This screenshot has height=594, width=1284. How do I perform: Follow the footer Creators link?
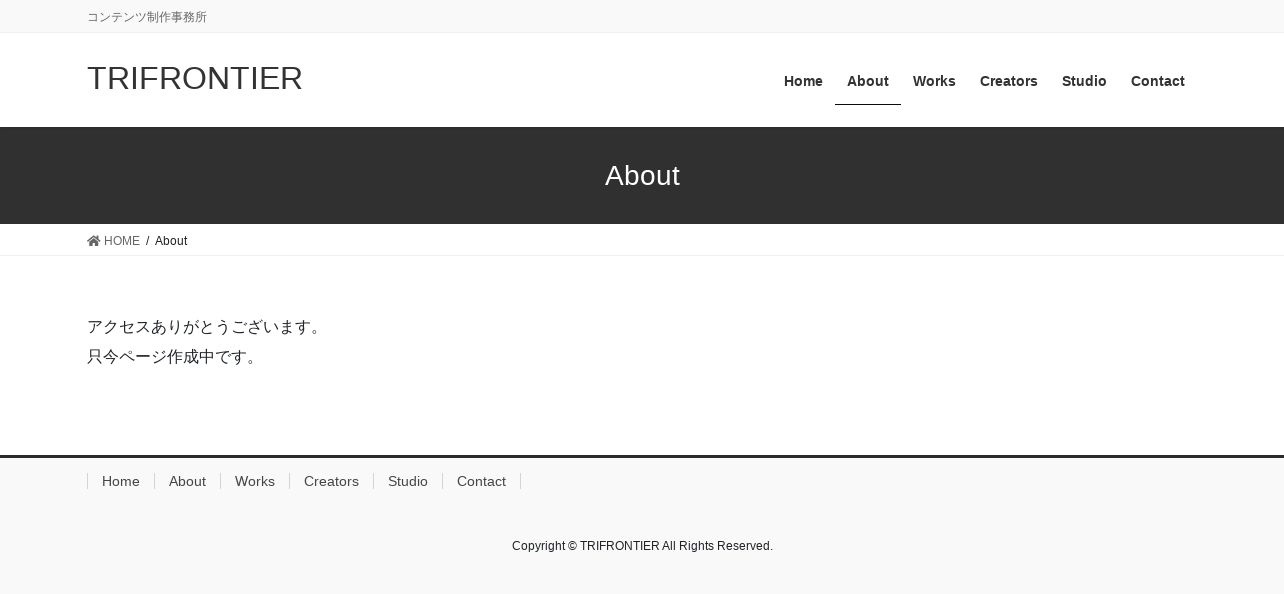(331, 481)
